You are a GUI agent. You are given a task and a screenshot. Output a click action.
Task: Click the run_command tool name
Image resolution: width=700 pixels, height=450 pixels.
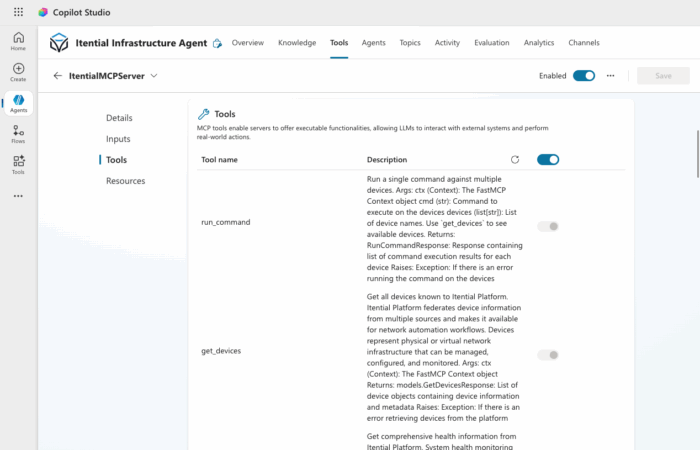(225, 222)
